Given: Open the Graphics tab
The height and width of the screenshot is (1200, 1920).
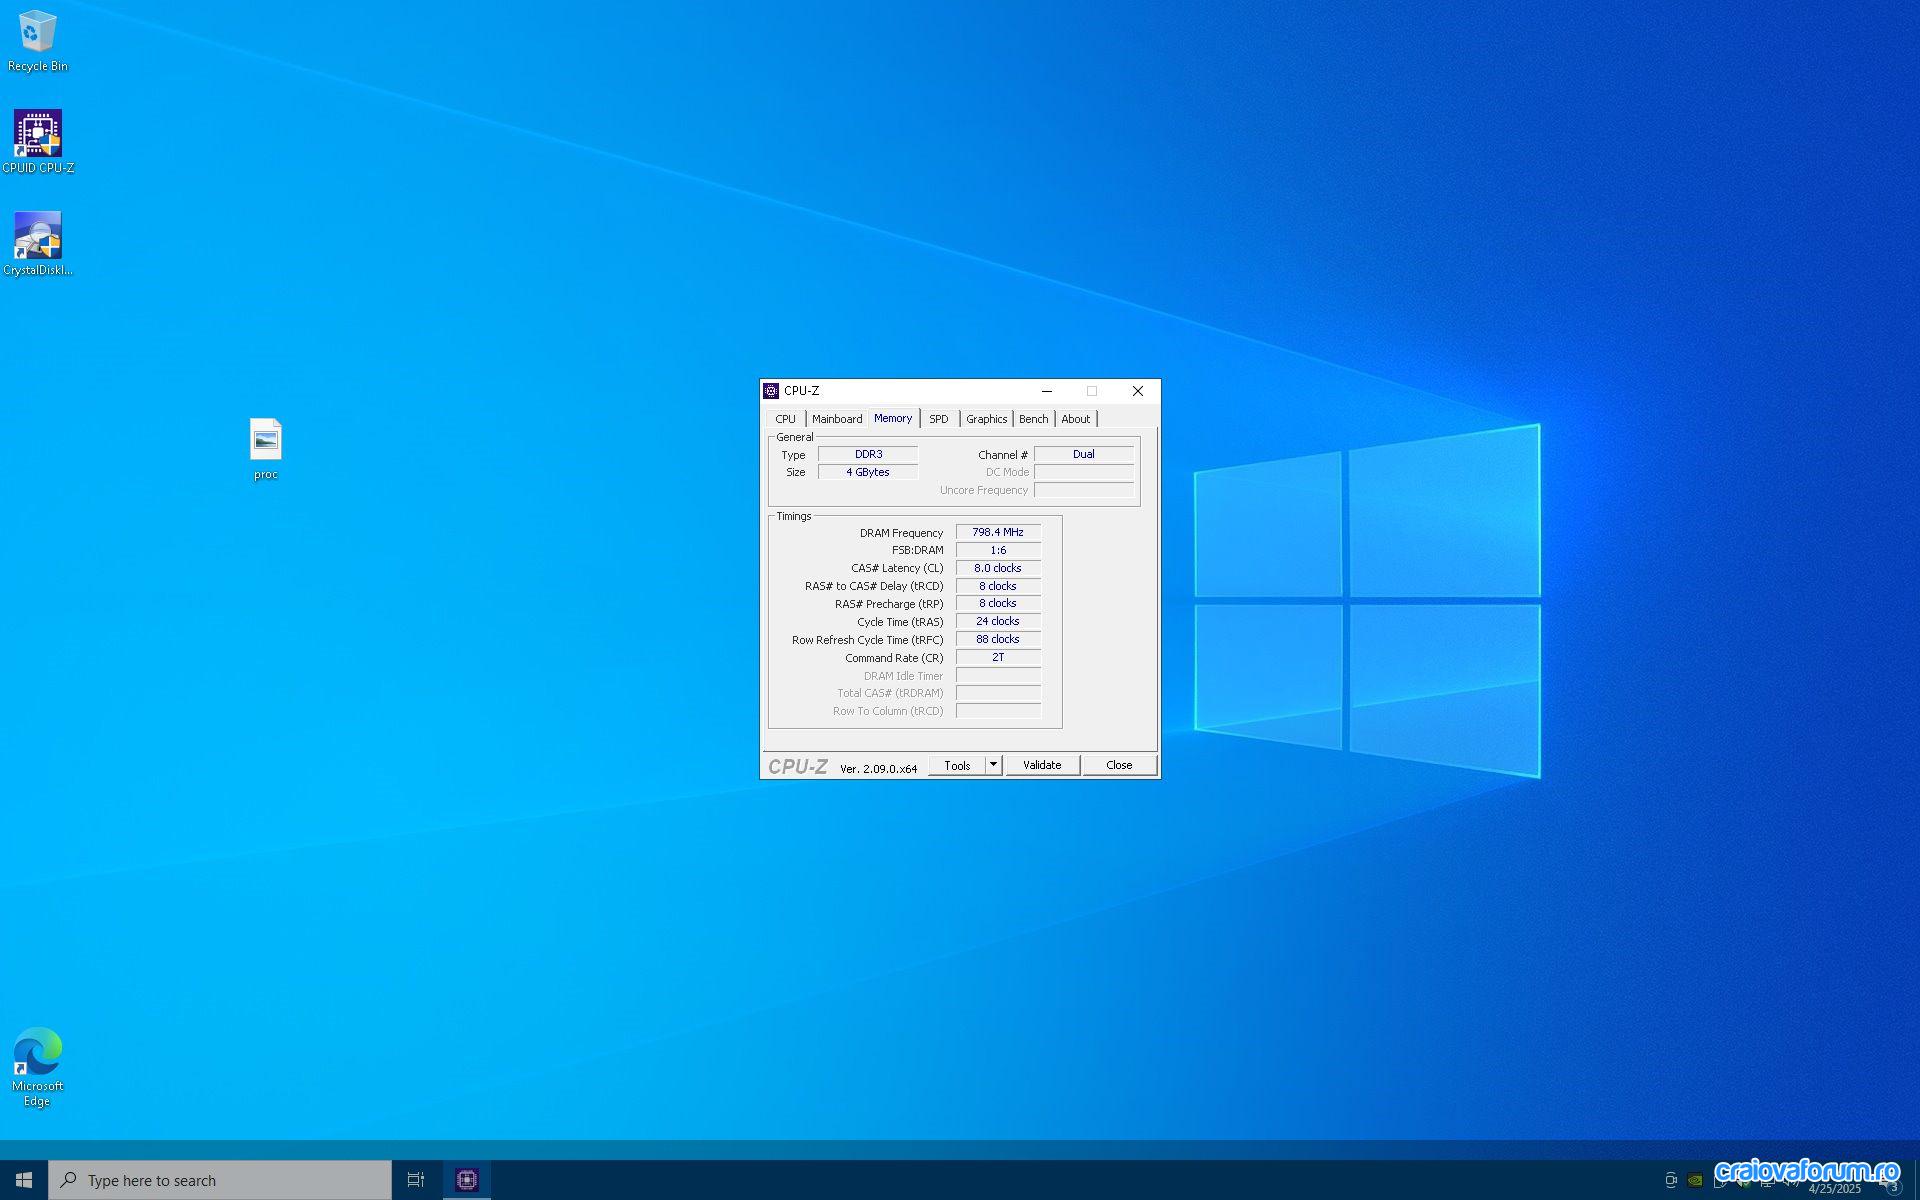Looking at the screenshot, I should tap(987, 419).
